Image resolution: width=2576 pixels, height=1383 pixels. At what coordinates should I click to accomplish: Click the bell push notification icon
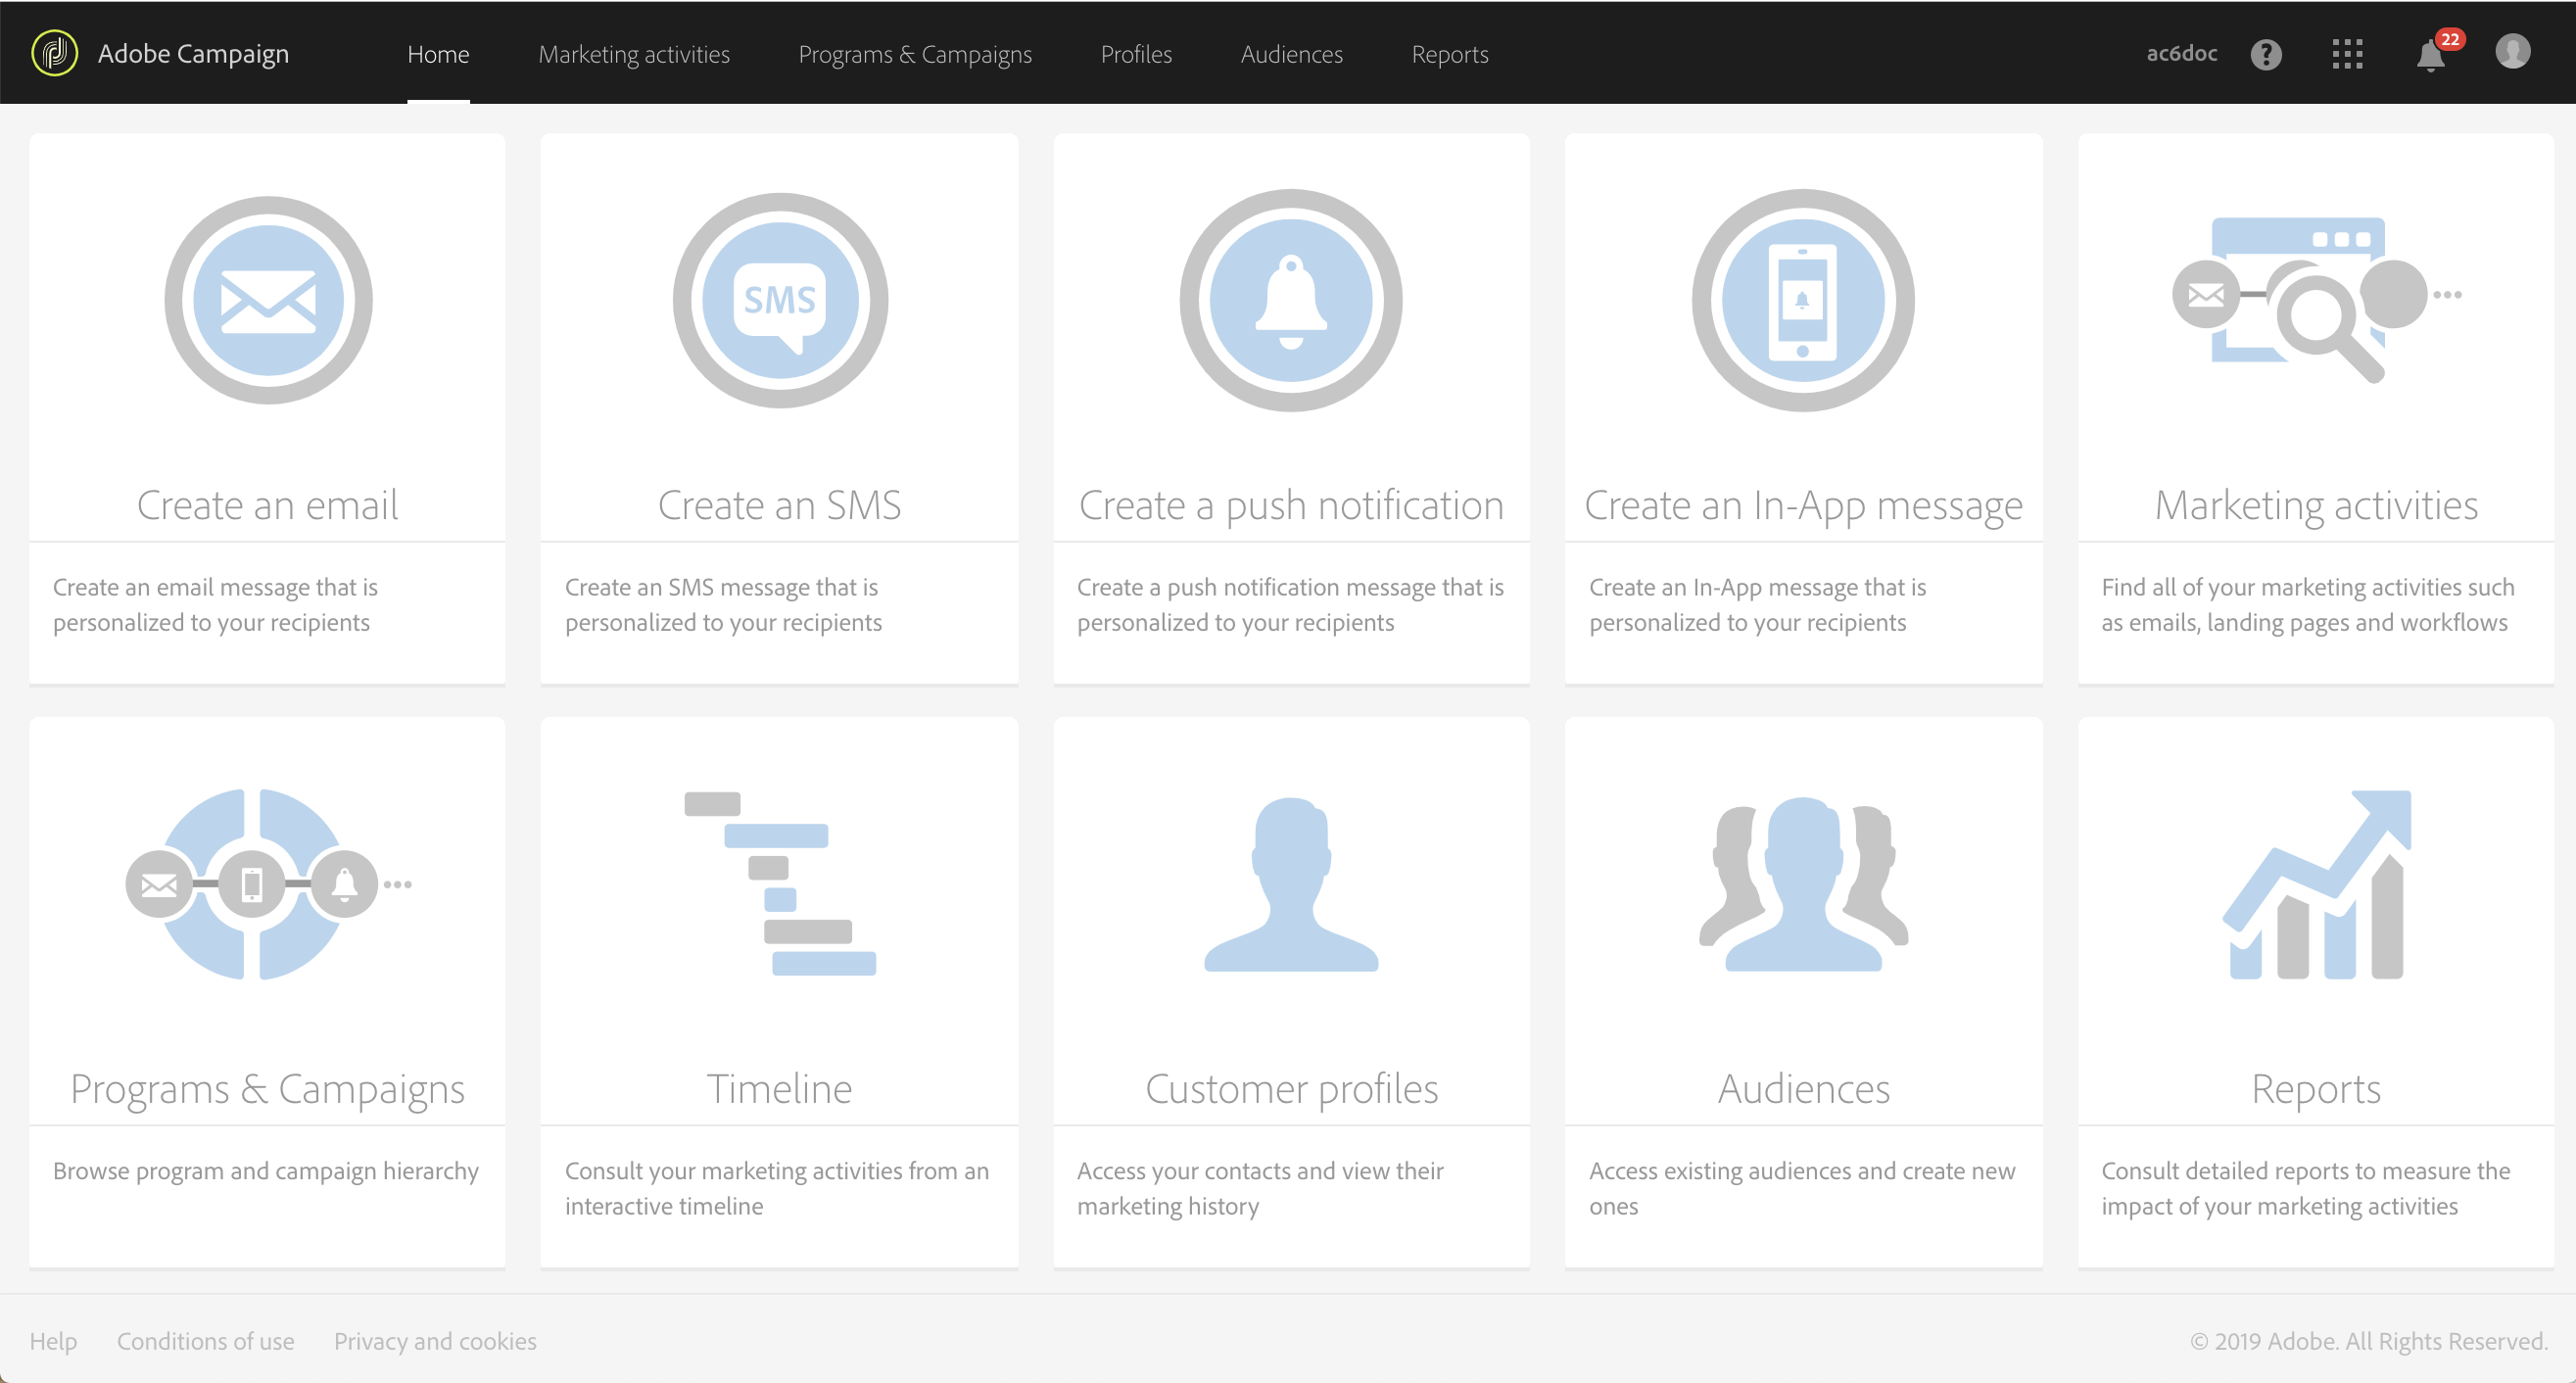click(x=1291, y=300)
